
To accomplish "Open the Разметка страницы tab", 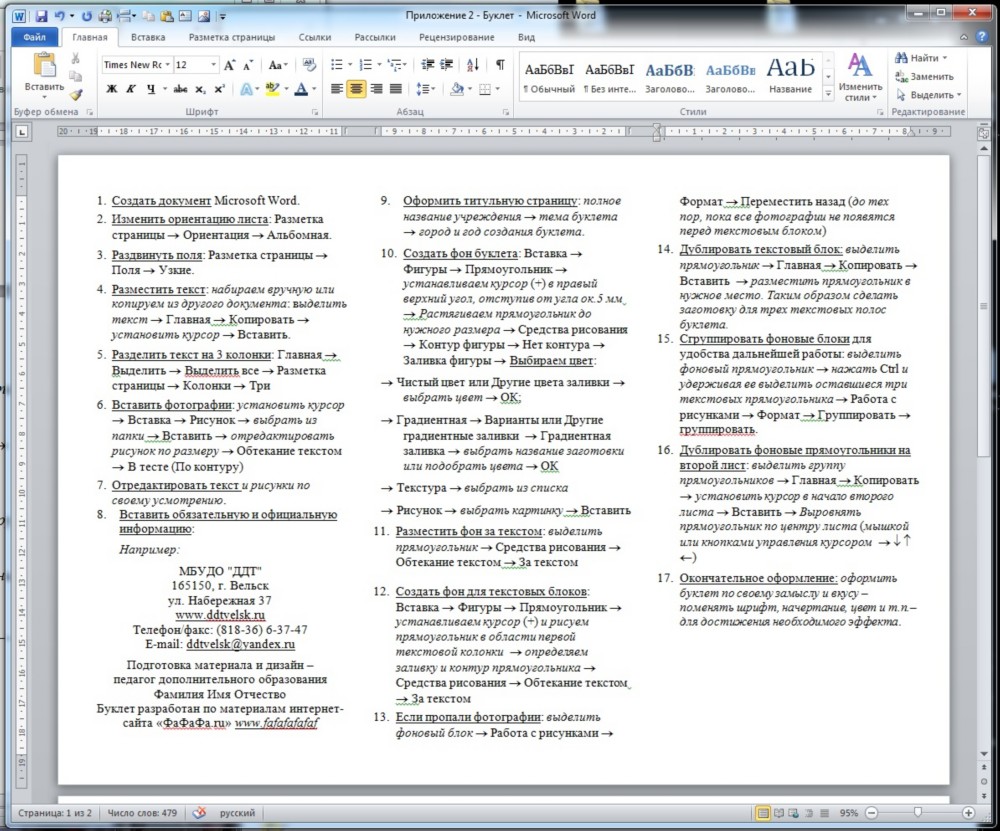I will click(x=232, y=37).
